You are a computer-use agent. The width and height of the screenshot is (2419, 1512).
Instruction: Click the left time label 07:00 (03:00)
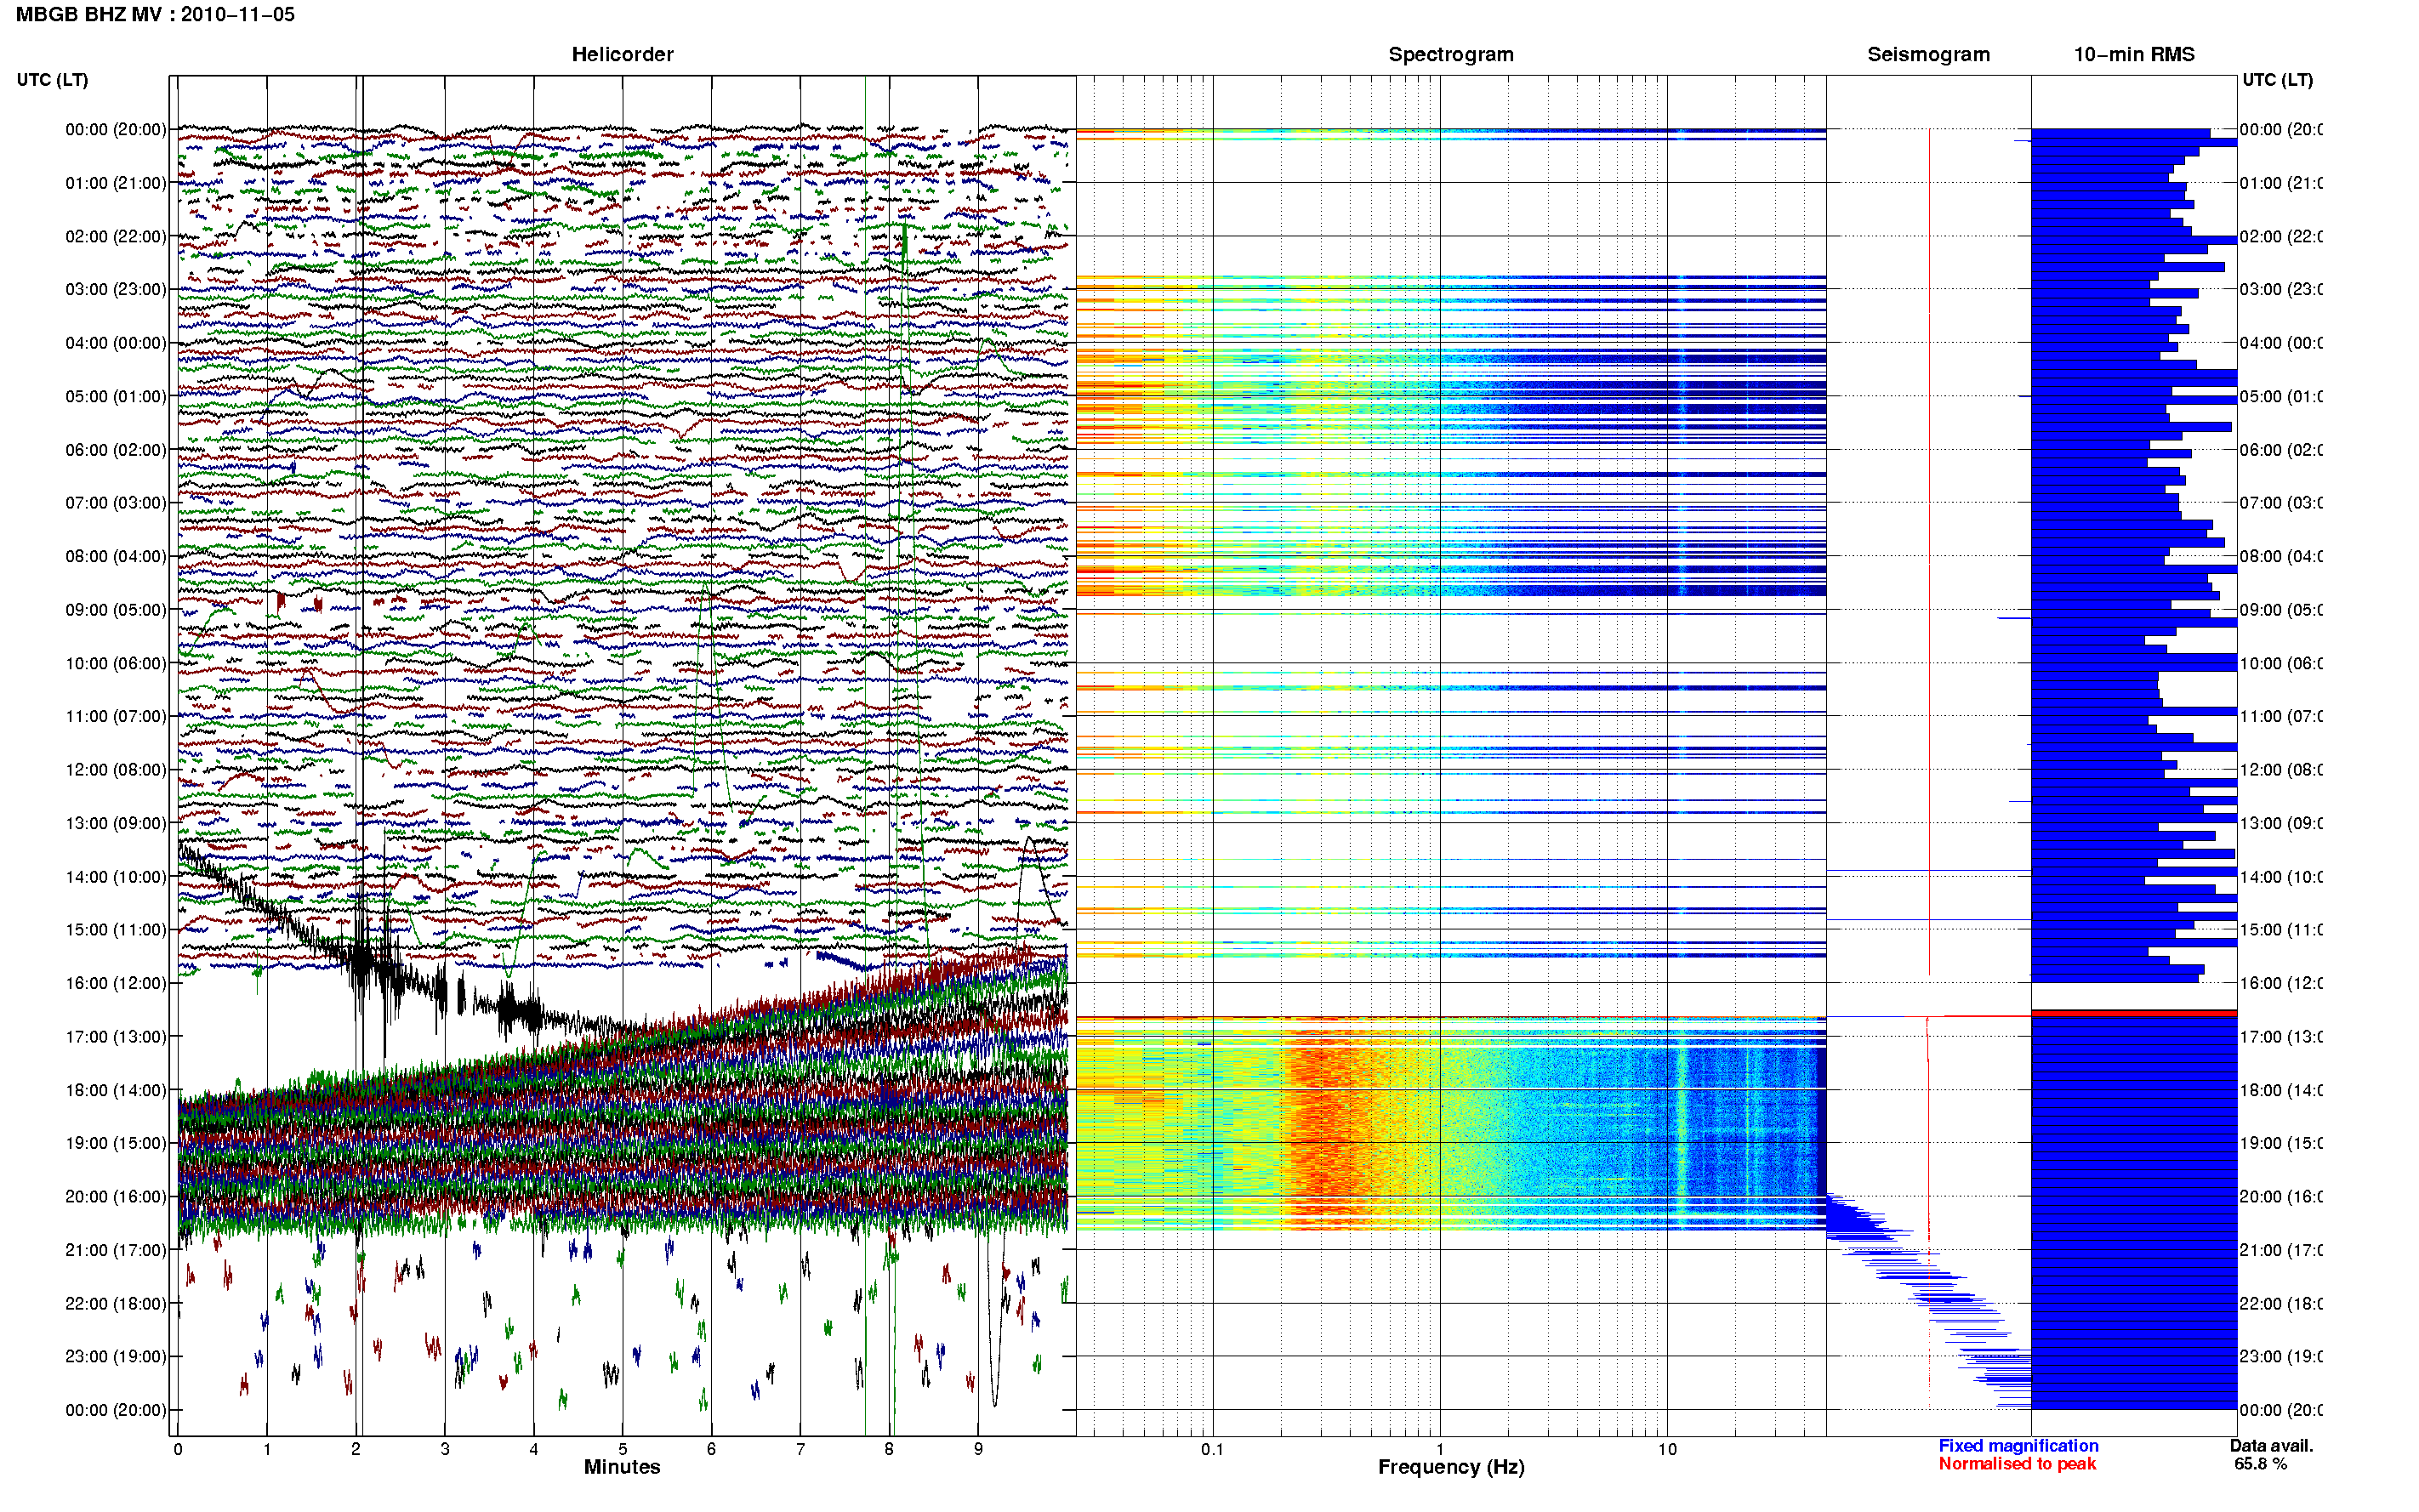pos(116,502)
